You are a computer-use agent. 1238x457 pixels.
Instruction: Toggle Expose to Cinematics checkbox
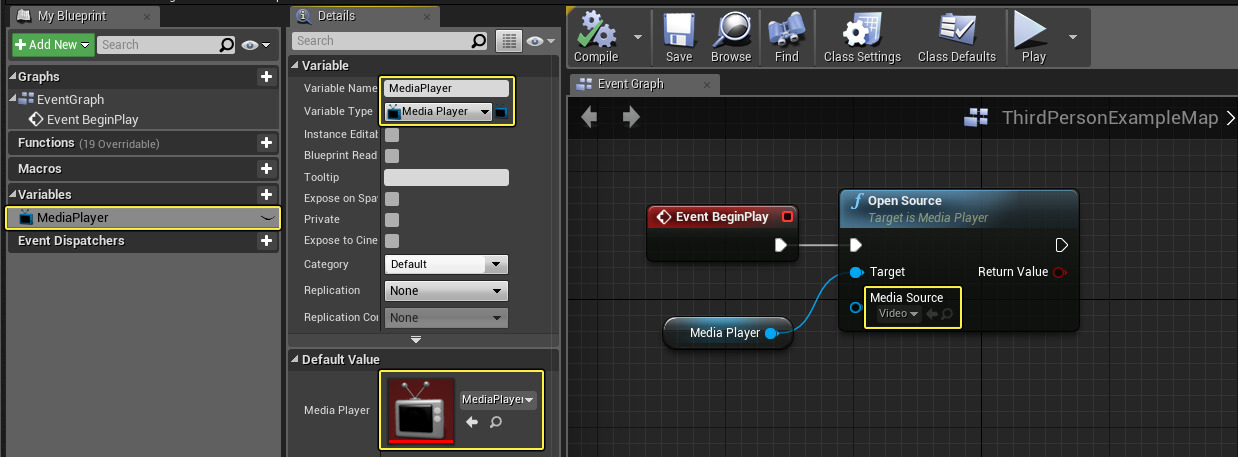[392, 240]
